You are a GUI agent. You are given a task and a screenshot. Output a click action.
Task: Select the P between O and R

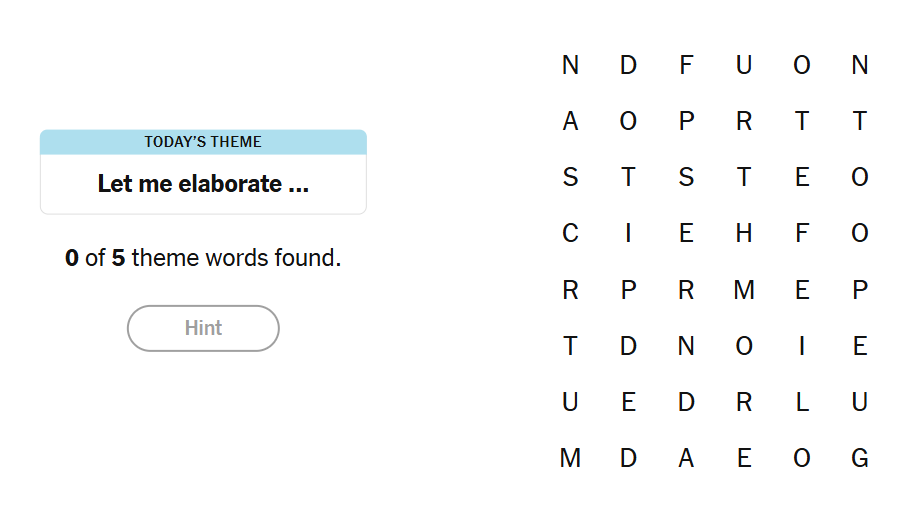tap(686, 122)
